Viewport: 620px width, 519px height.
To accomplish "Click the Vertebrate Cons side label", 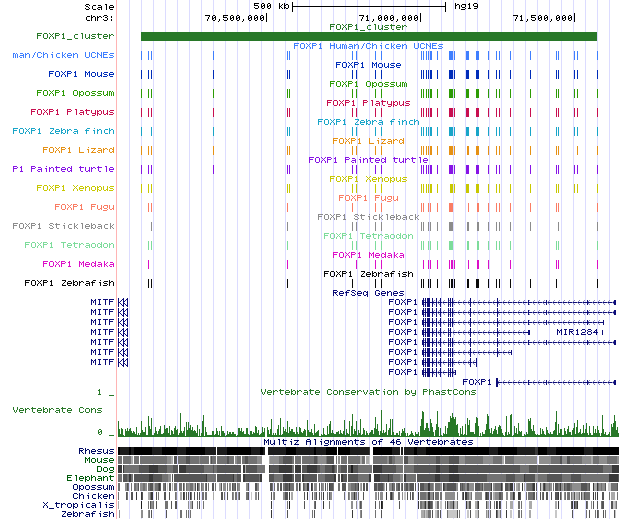I will coord(56,410).
